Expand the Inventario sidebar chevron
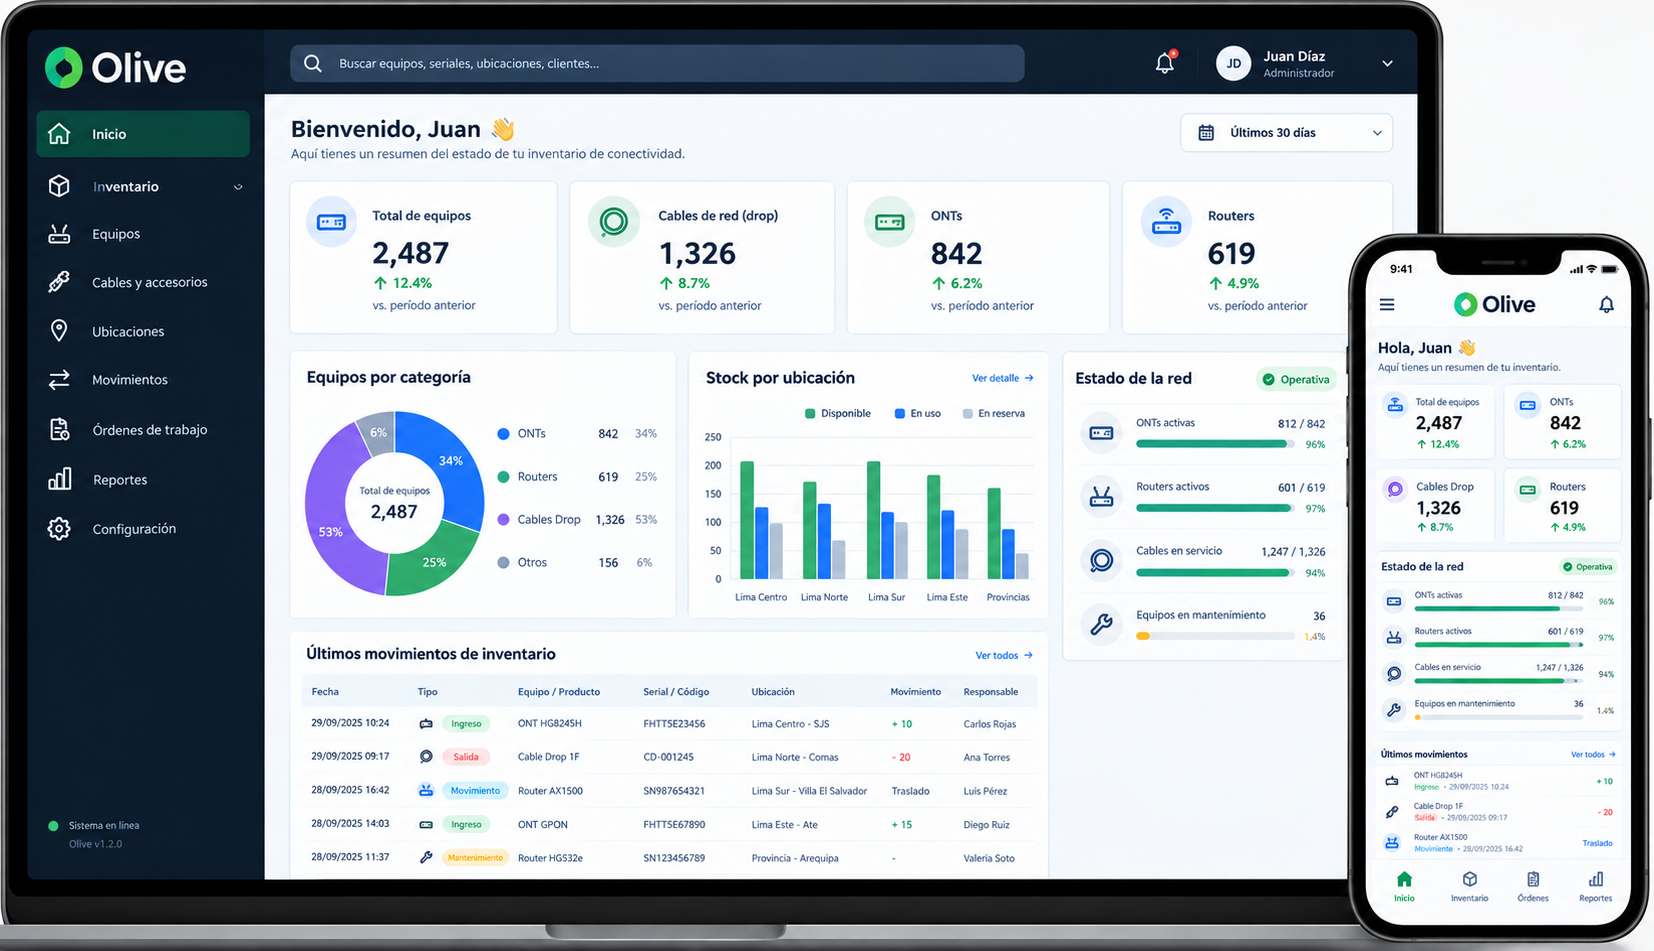1654x951 pixels. [x=238, y=187]
